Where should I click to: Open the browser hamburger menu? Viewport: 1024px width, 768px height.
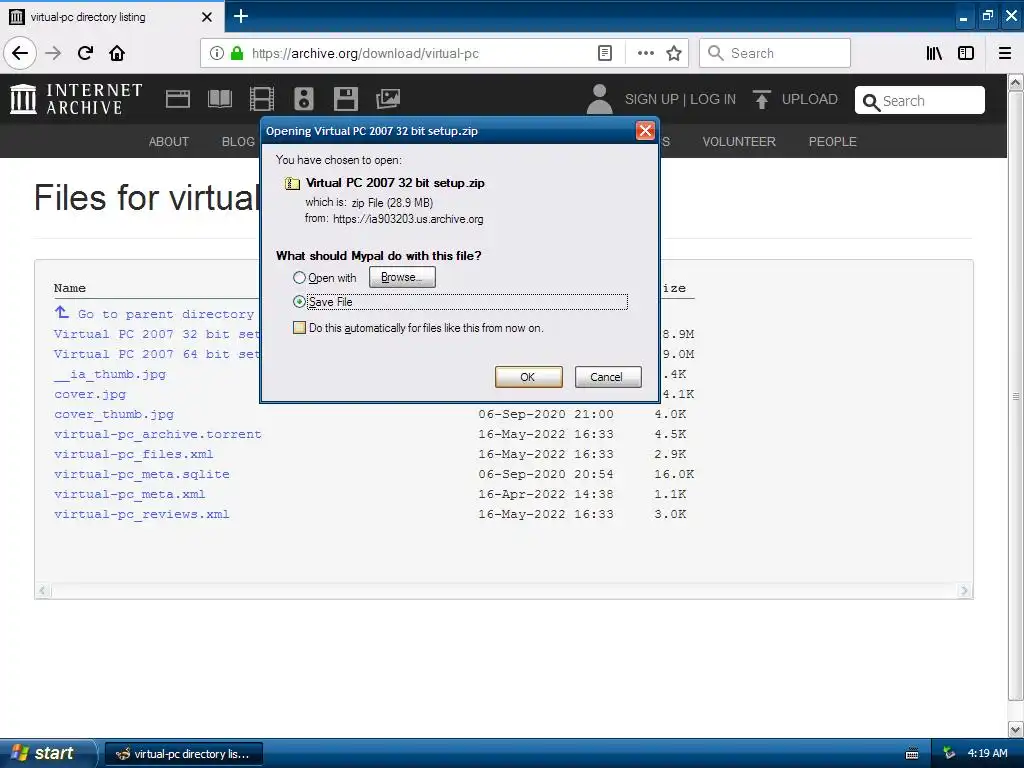coord(1004,53)
